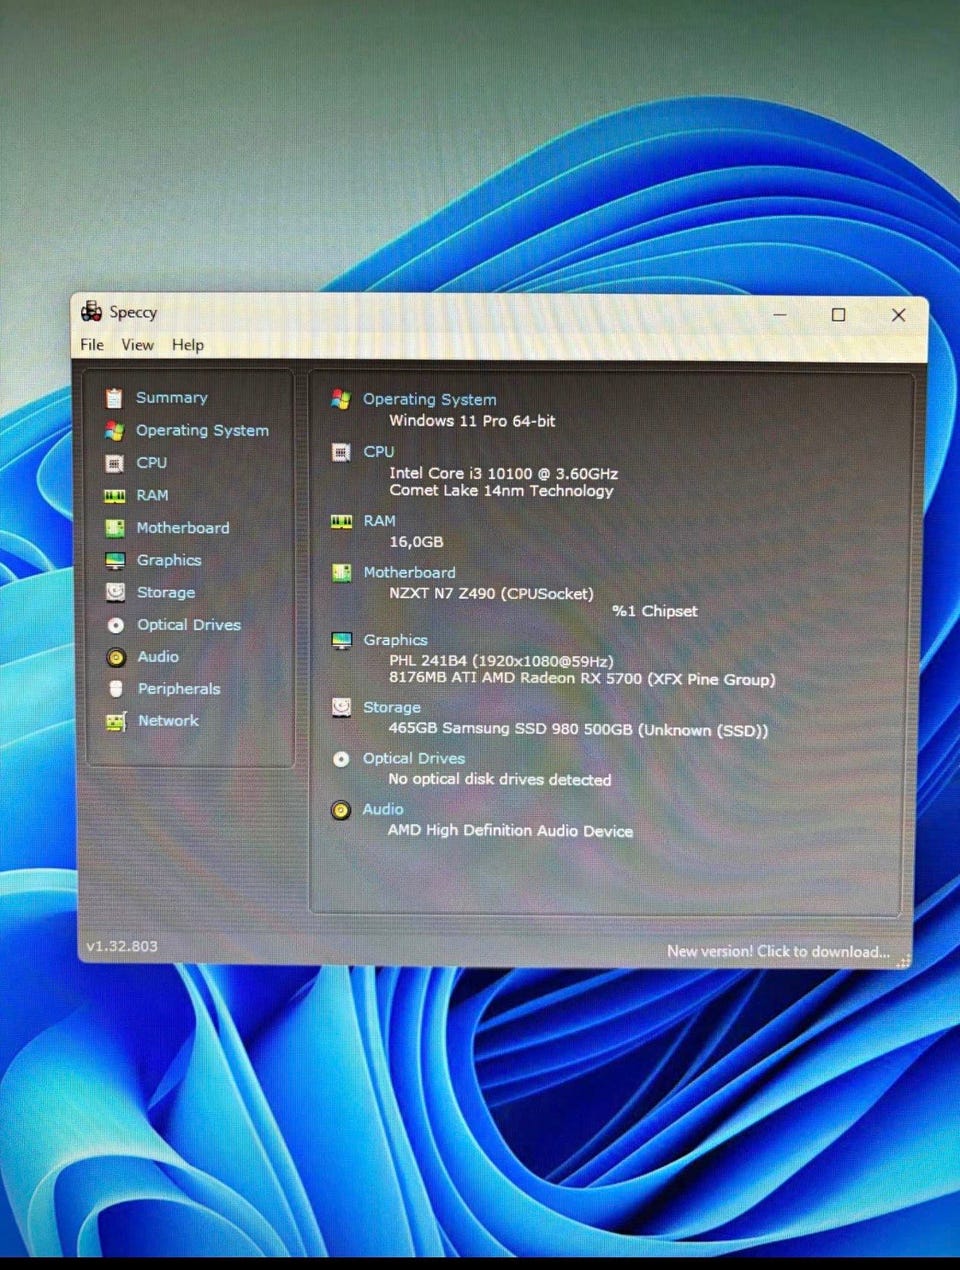Viewport: 960px width, 1270px height.
Task: Click 'Comet Lake 14nm Technology' text
Action: pyautogui.click(x=502, y=491)
